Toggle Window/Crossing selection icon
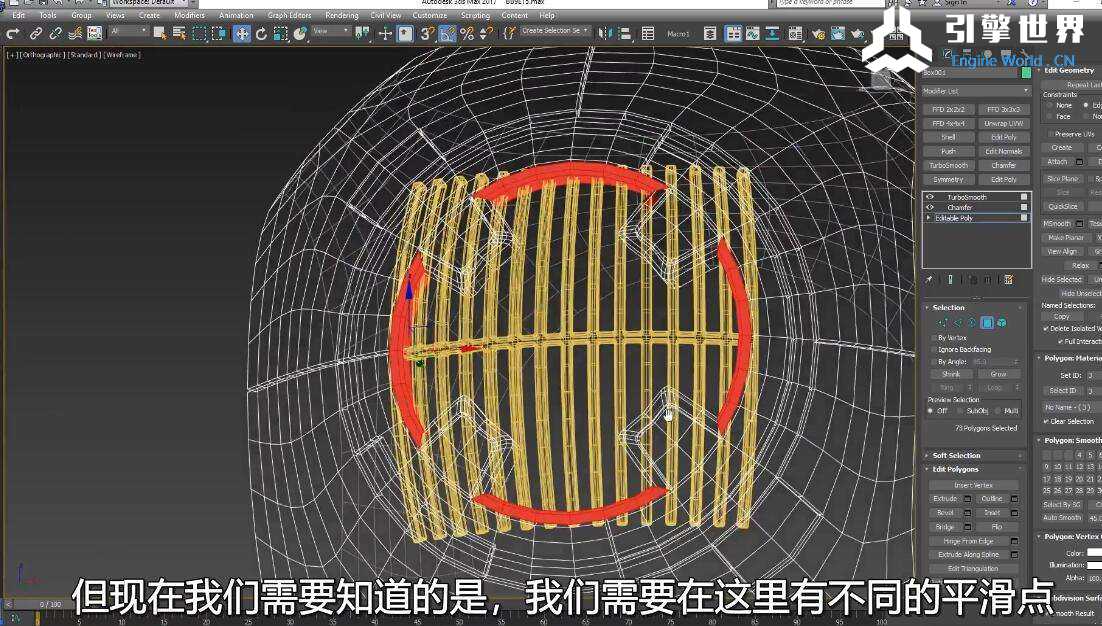The height and width of the screenshot is (626, 1102). 219,33
